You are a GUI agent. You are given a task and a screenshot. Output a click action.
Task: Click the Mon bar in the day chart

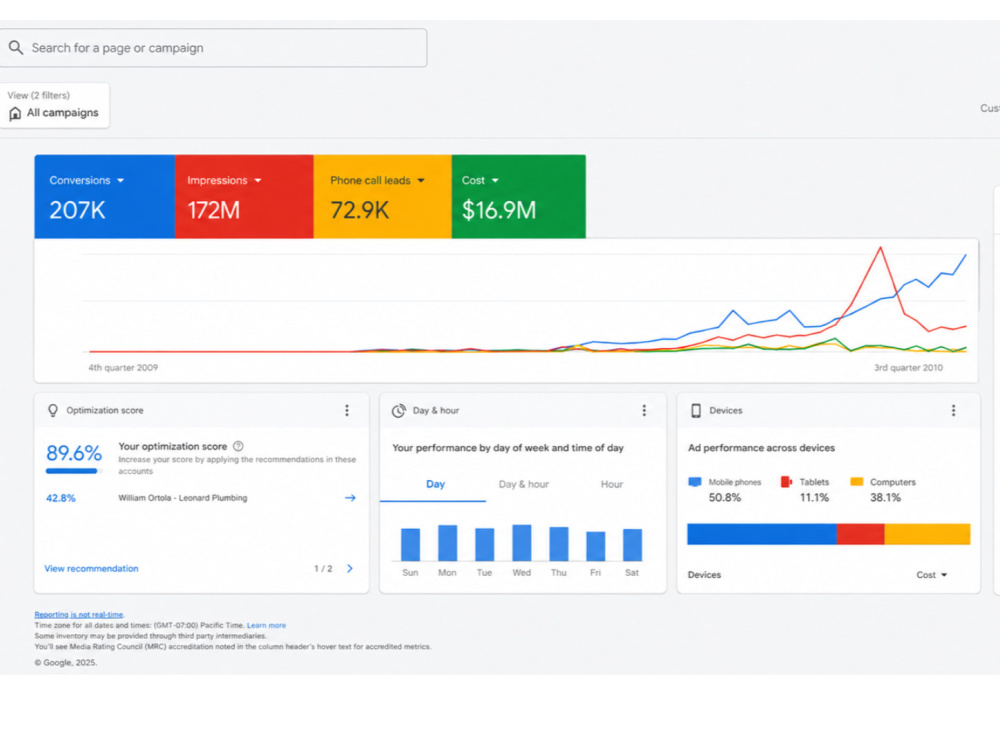tap(447, 543)
